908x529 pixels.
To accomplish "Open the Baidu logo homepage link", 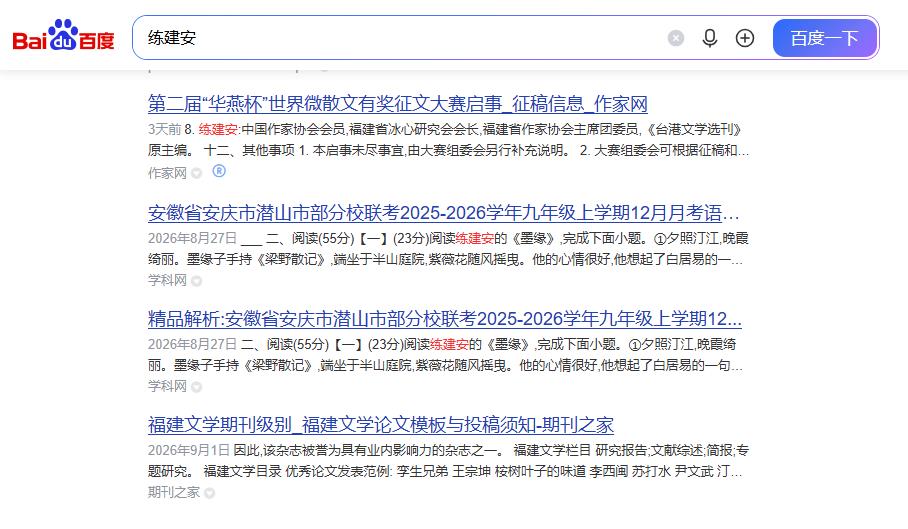I will coord(63,36).
